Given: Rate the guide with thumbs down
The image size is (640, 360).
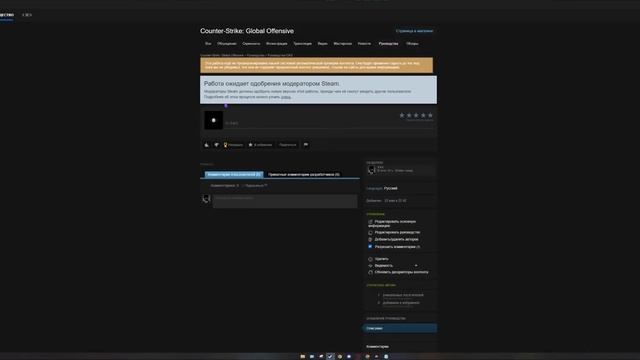Looking at the screenshot, I should tap(216, 145).
